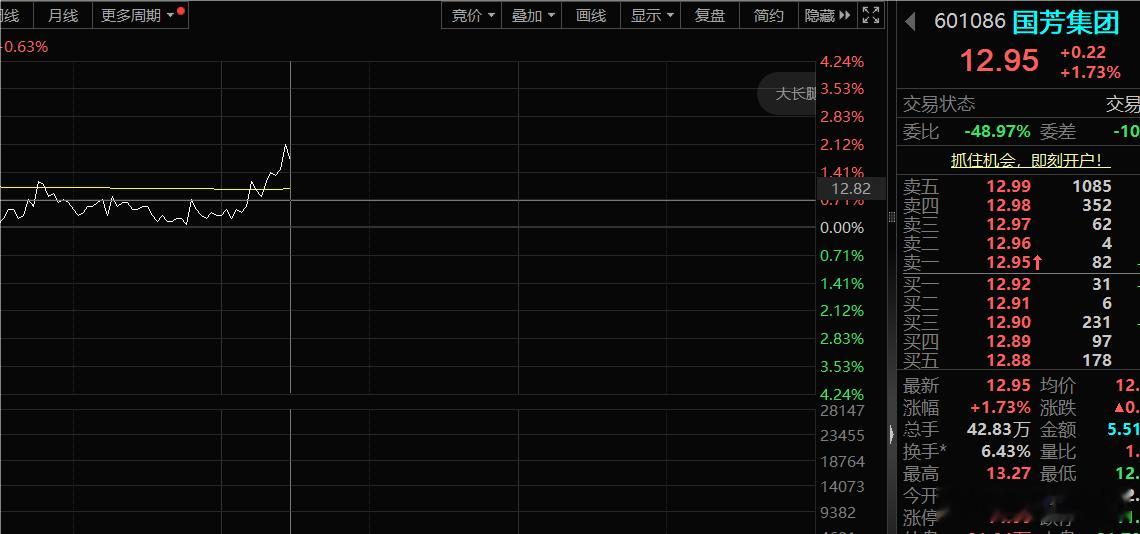Switch to the 月线 monthly chart tab

click(x=63, y=15)
